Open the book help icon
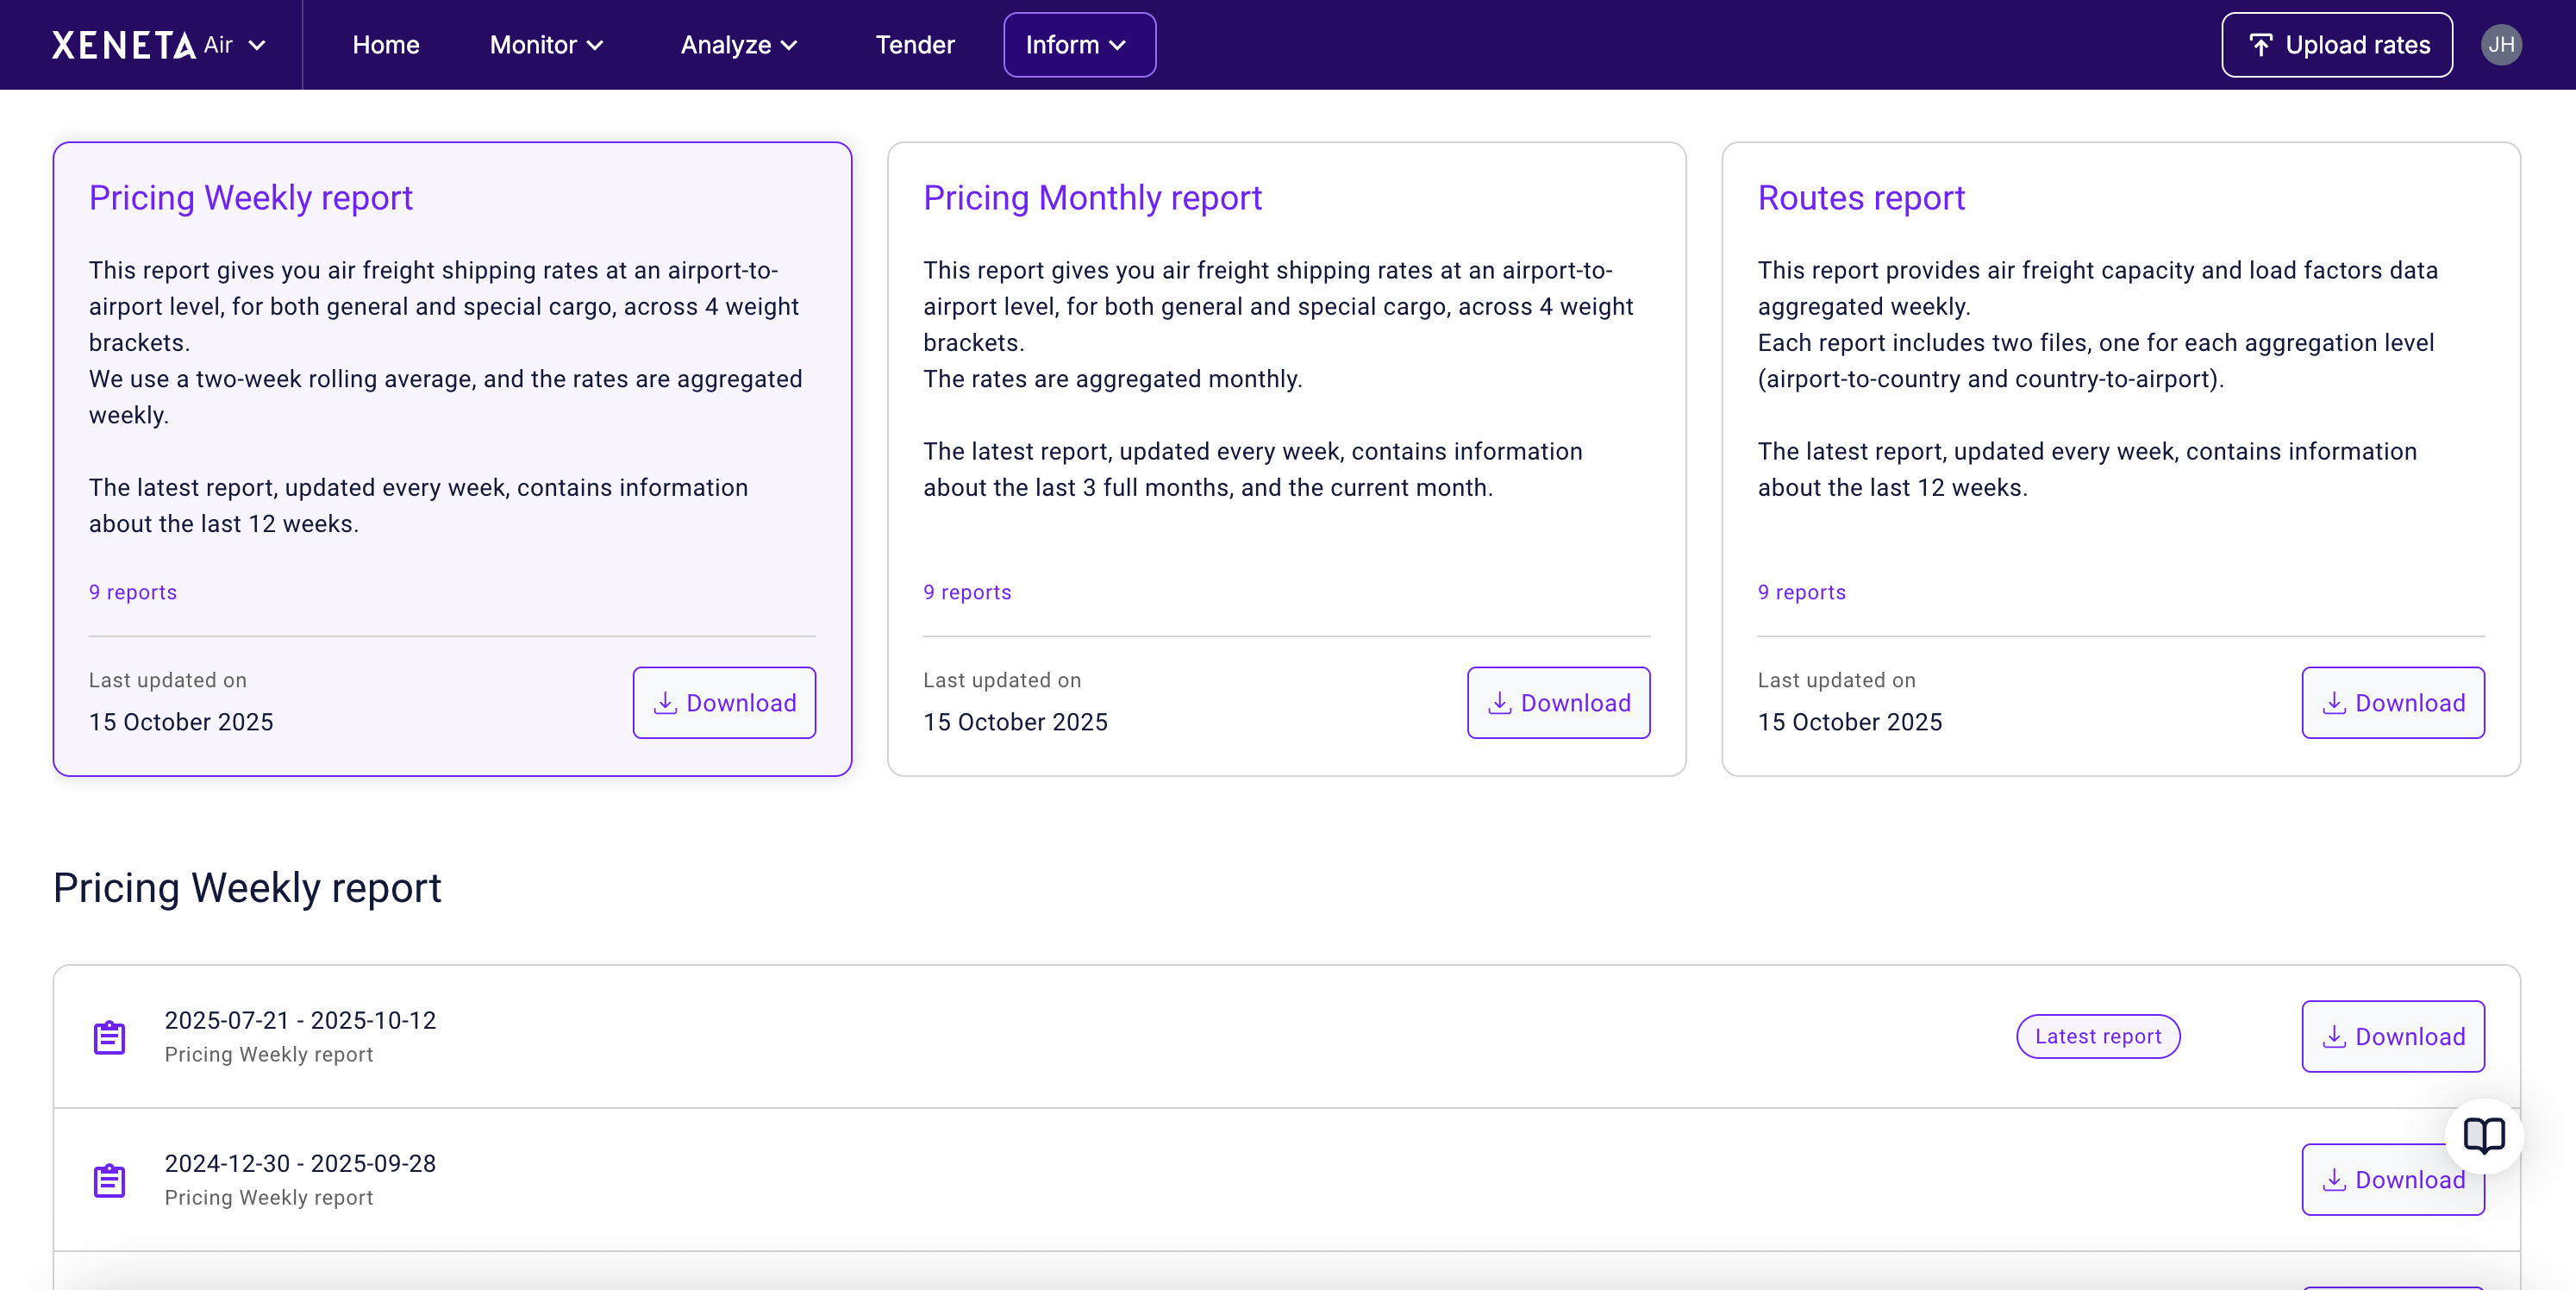The height and width of the screenshot is (1290, 2576). coord(2483,1135)
